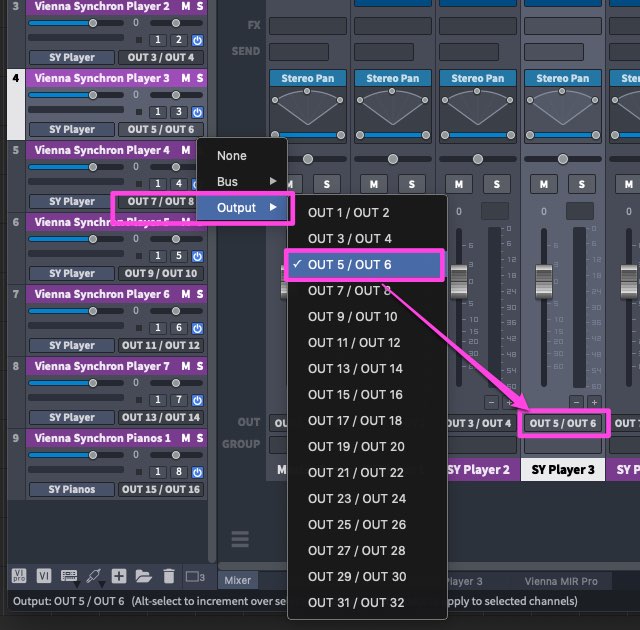Click pan slider of Vienna Synchron Player 7 channel

pos(176,383)
